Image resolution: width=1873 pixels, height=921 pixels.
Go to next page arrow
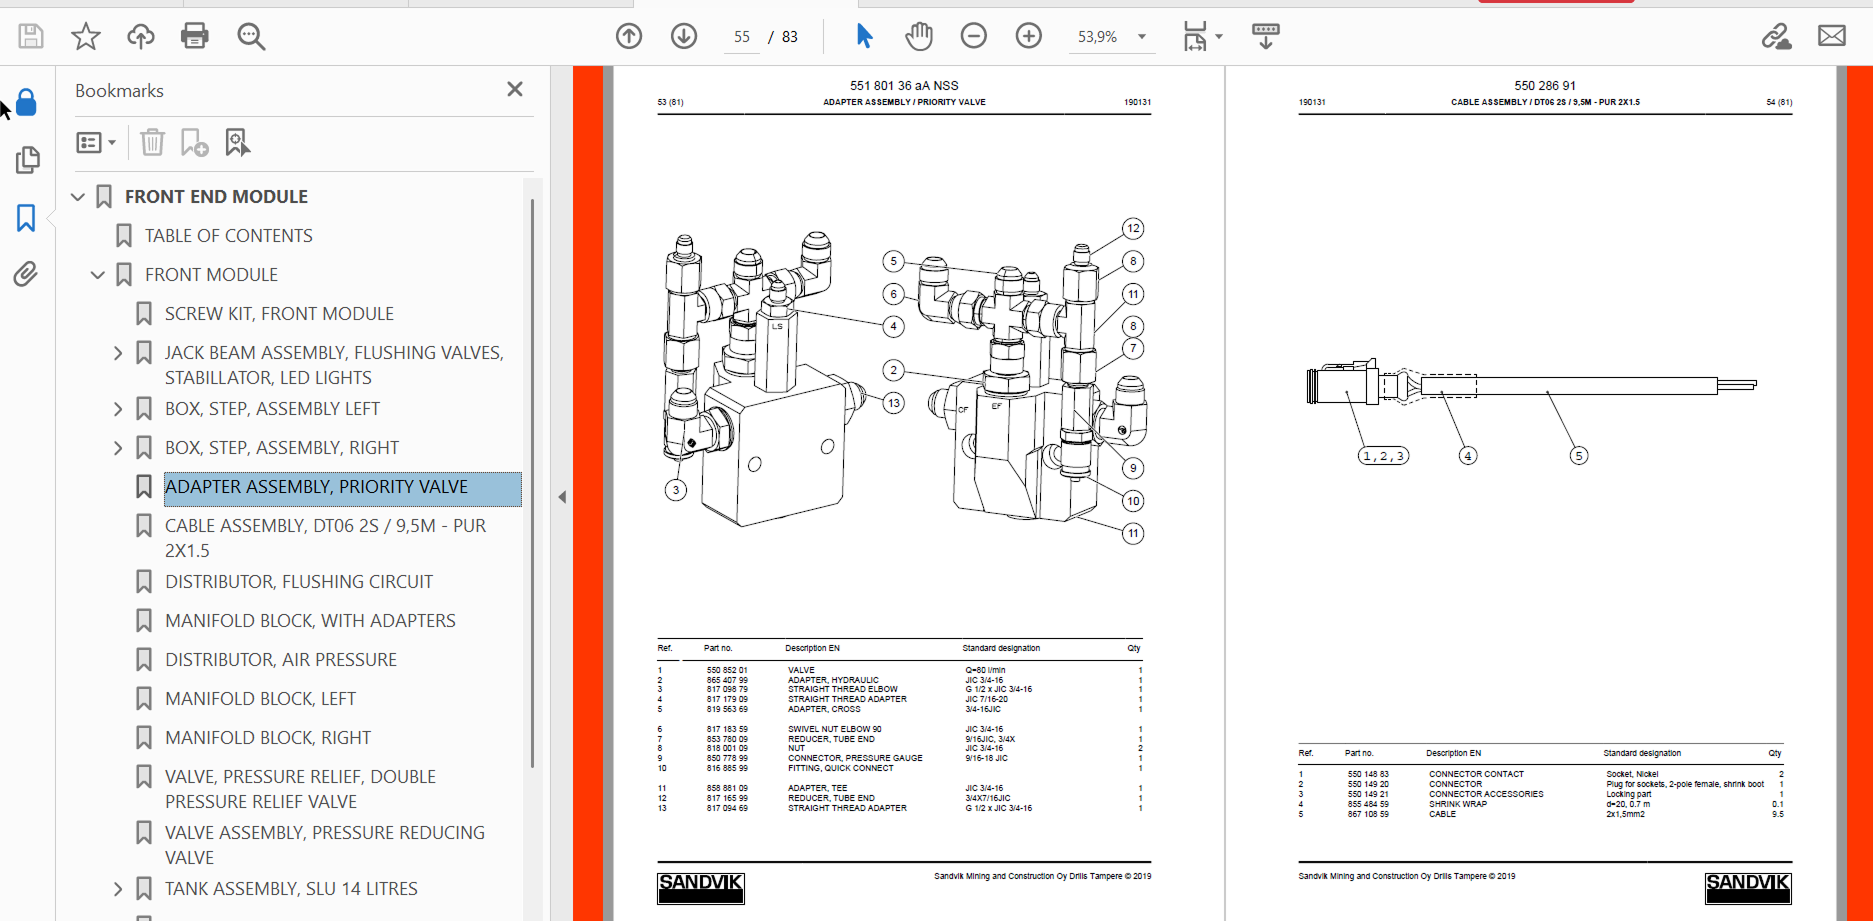pos(684,37)
